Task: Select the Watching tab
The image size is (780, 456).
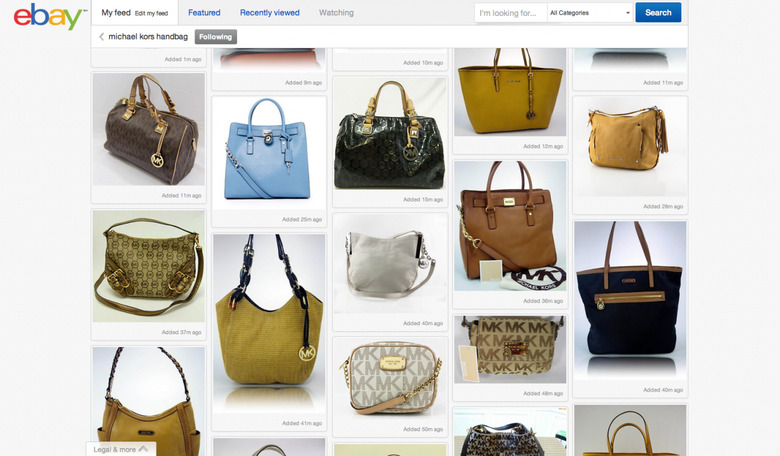Action: pyautogui.click(x=336, y=13)
